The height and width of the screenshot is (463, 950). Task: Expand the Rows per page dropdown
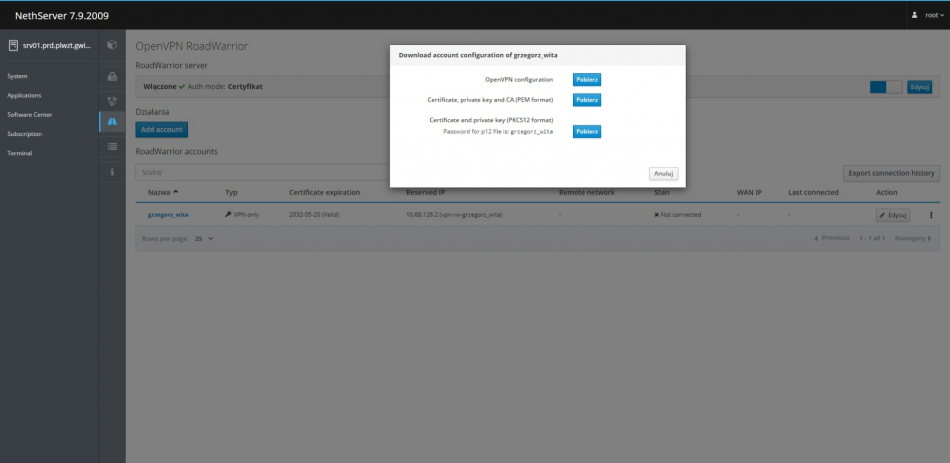point(203,238)
